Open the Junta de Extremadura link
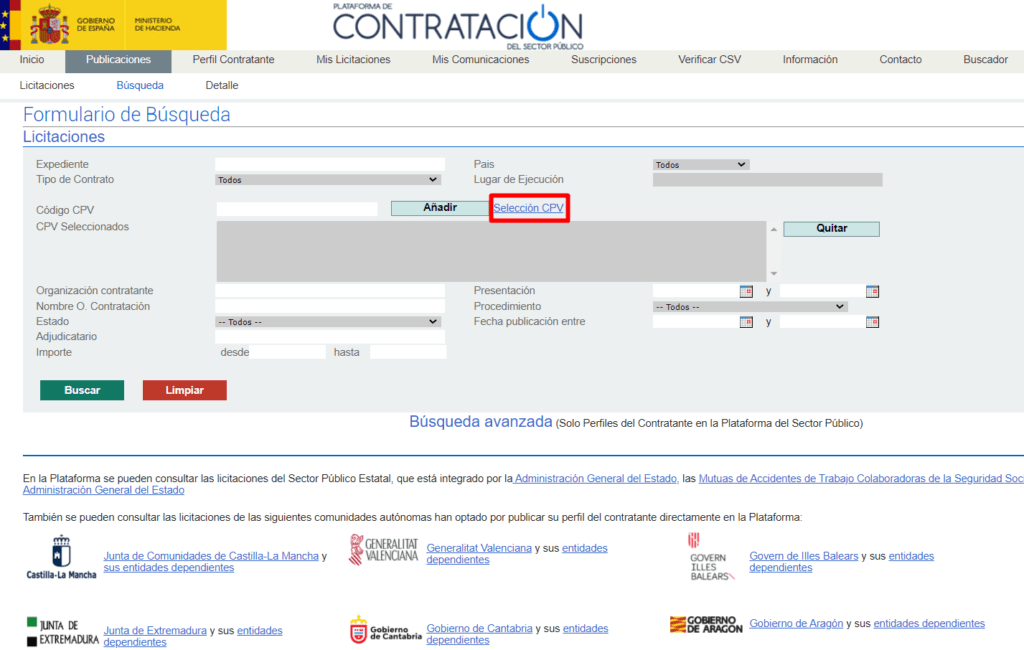Viewport: 1024px width, 650px height. (x=155, y=630)
